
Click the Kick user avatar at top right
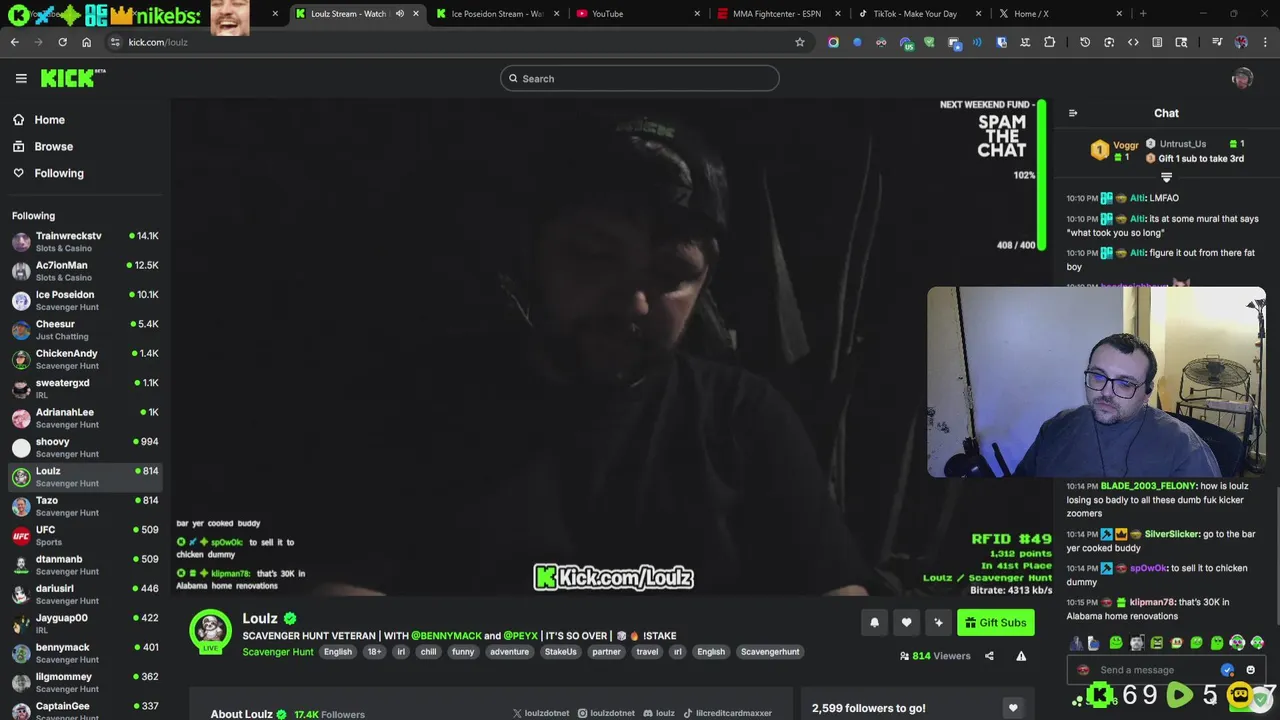(x=1242, y=79)
